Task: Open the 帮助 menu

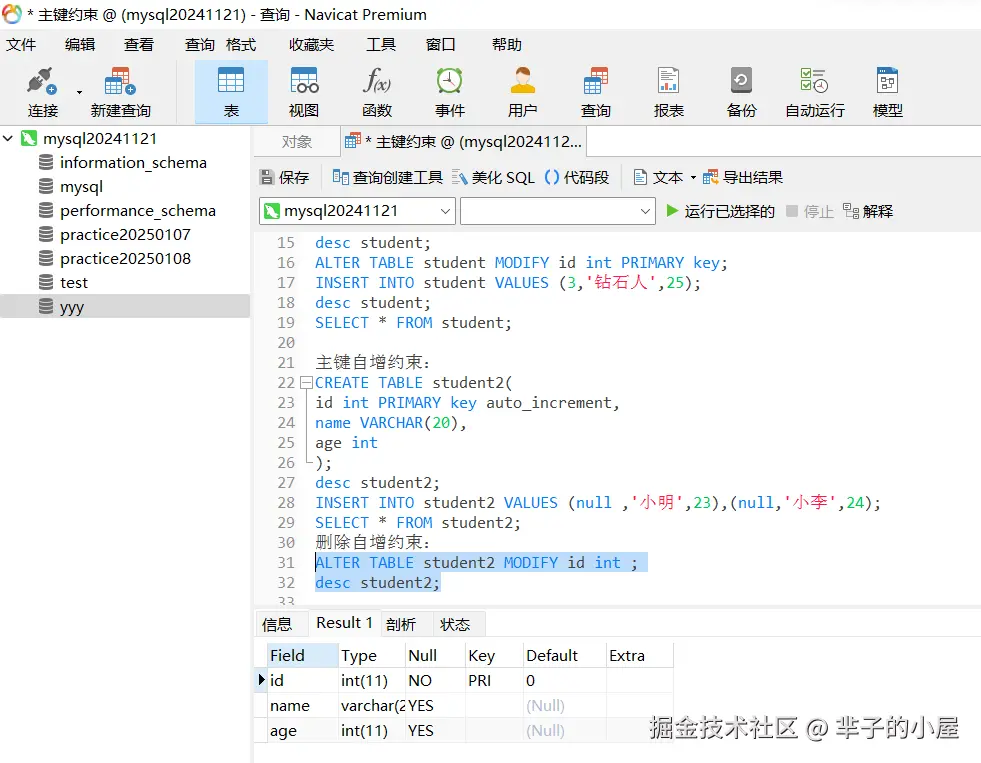Action: 507,44
